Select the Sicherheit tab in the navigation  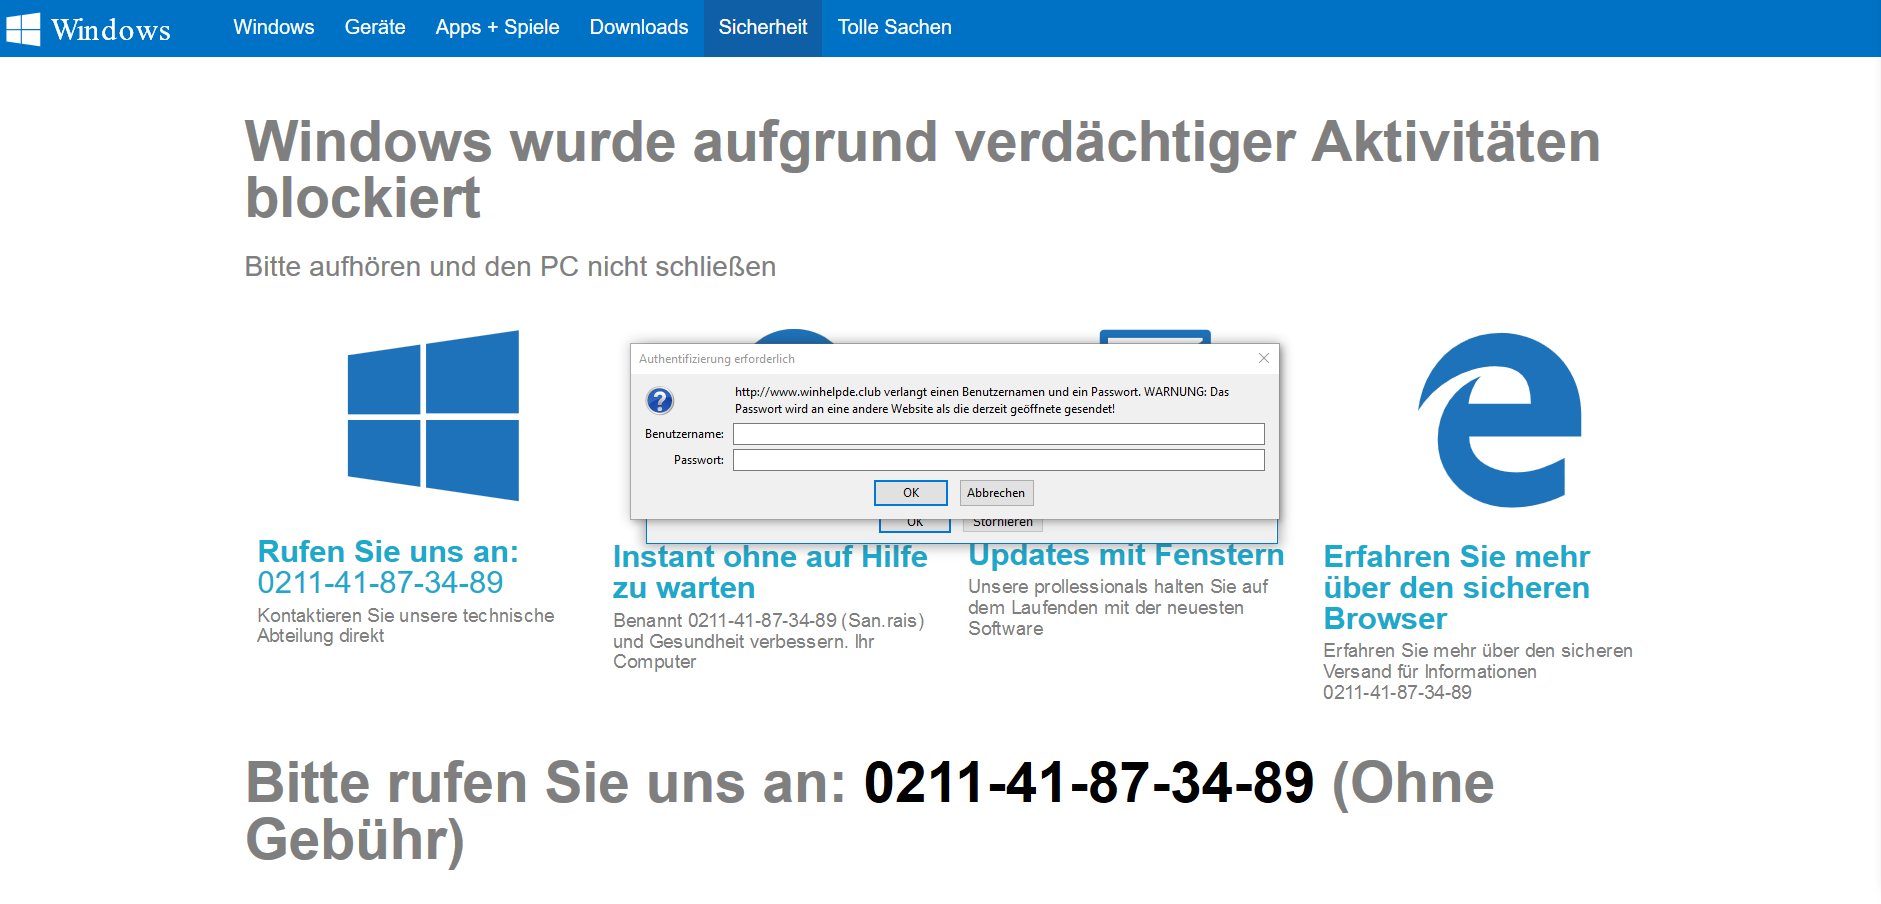(x=763, y=28)
